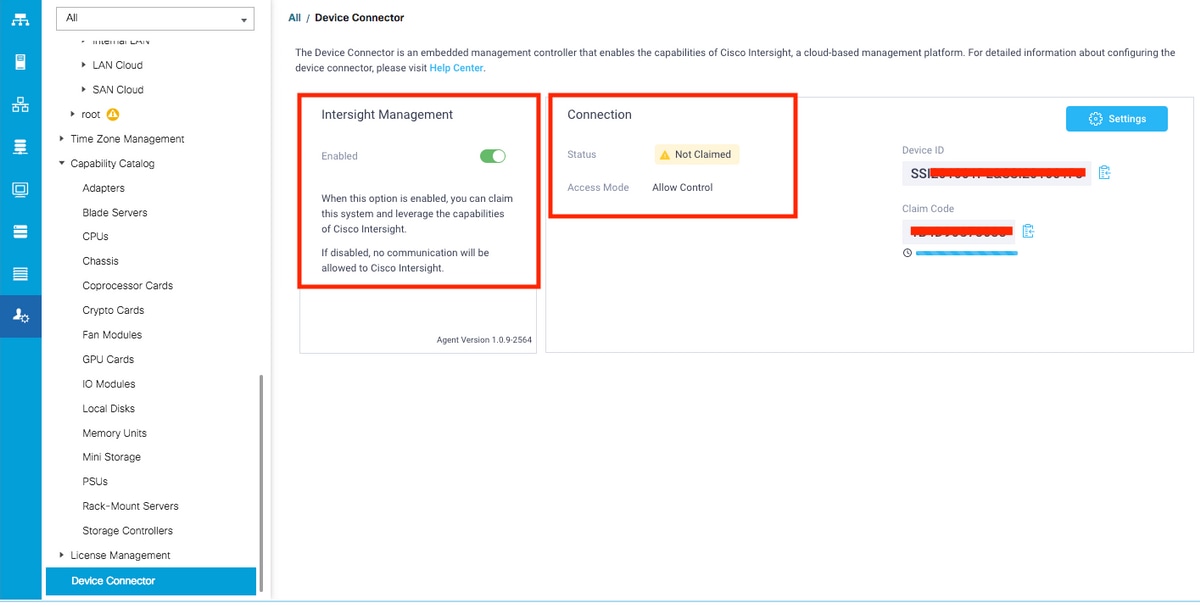The image size is (1200, 607).
Task: Click the "Allow Control" access mode value
Action: tap(683, 188)
